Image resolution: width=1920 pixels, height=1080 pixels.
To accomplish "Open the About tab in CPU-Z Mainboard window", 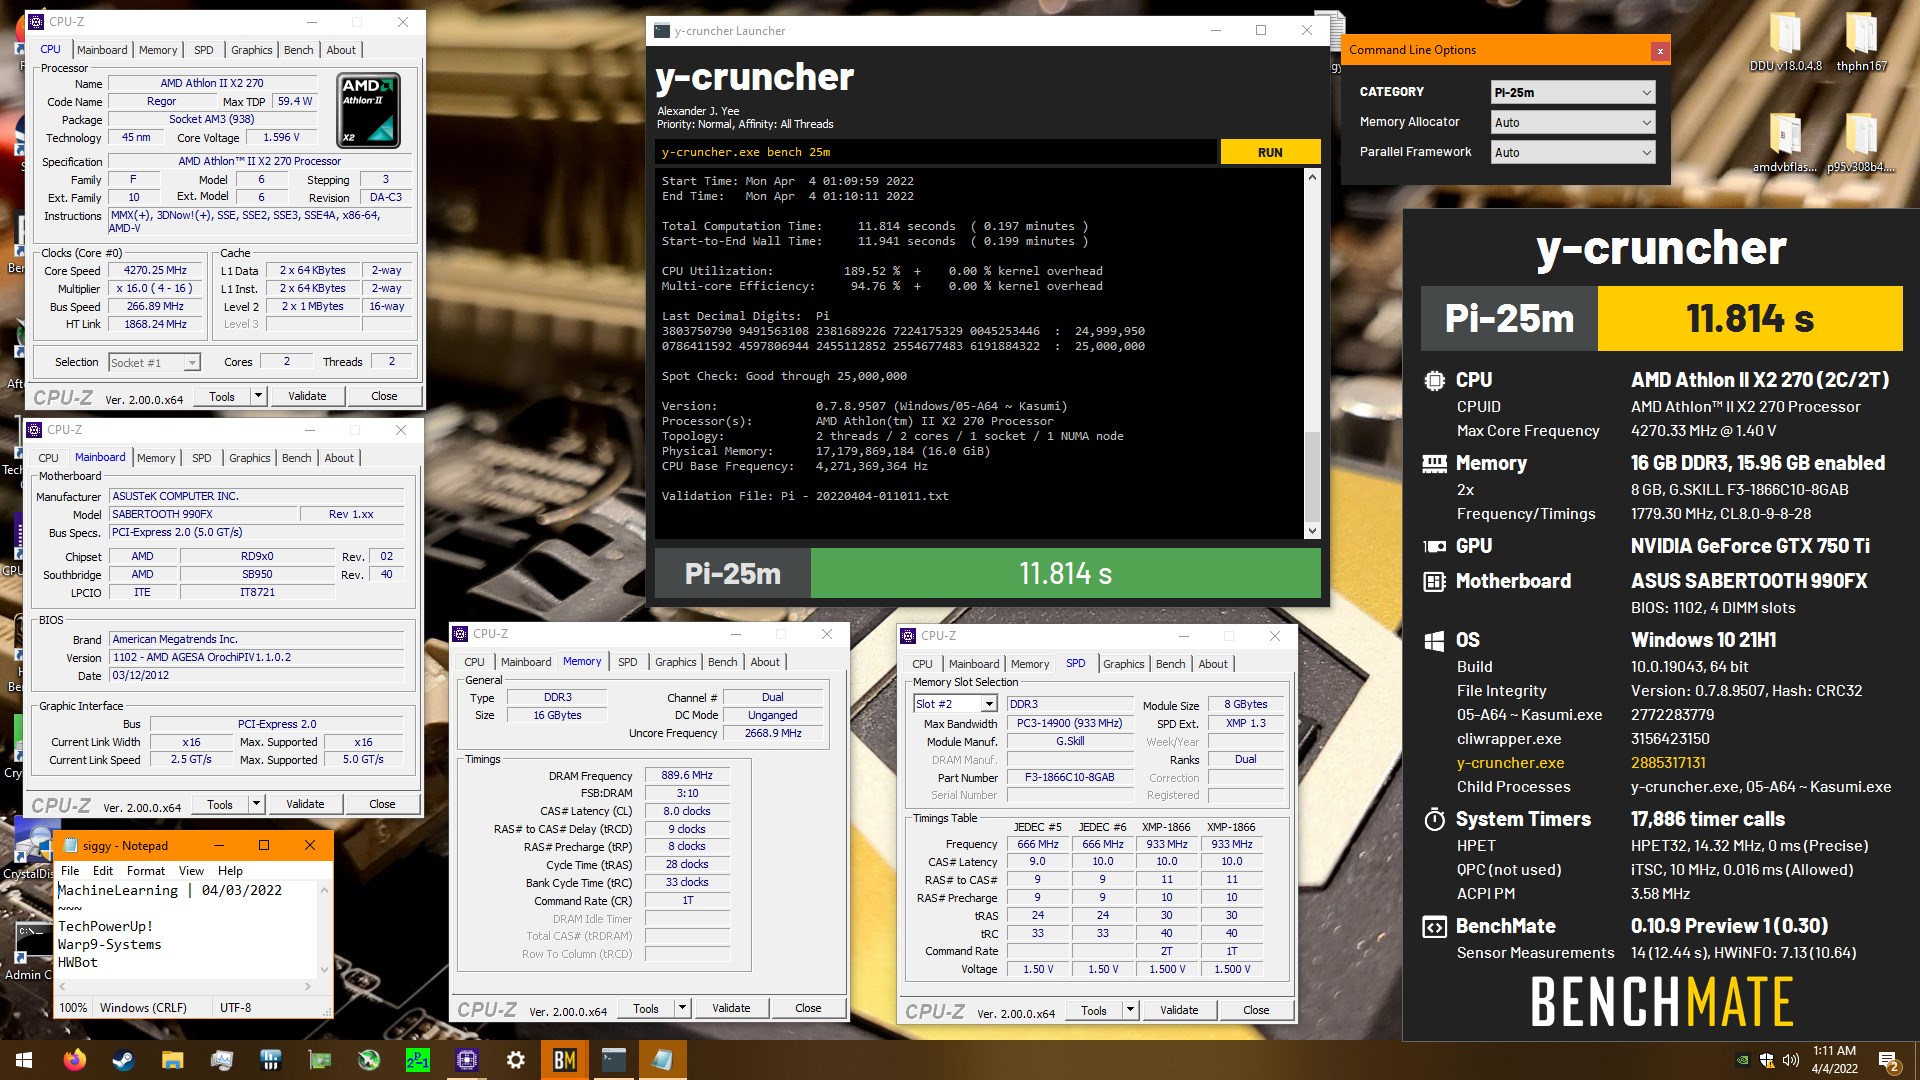I will [x=339, y=458].
